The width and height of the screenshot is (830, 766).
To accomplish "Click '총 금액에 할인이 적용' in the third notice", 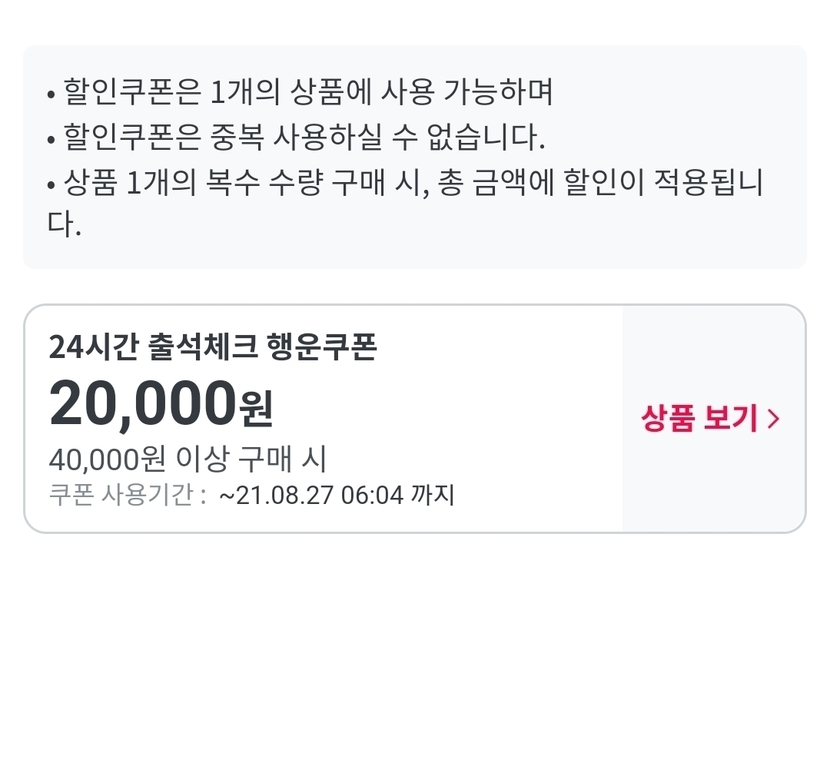I will 590,183.
